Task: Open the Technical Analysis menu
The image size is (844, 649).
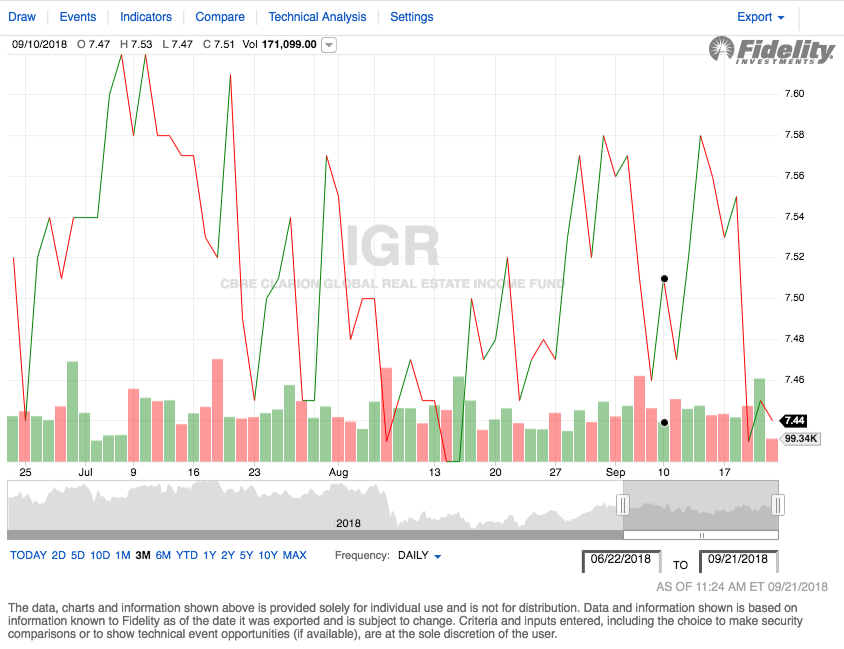Action: [317, 17]
